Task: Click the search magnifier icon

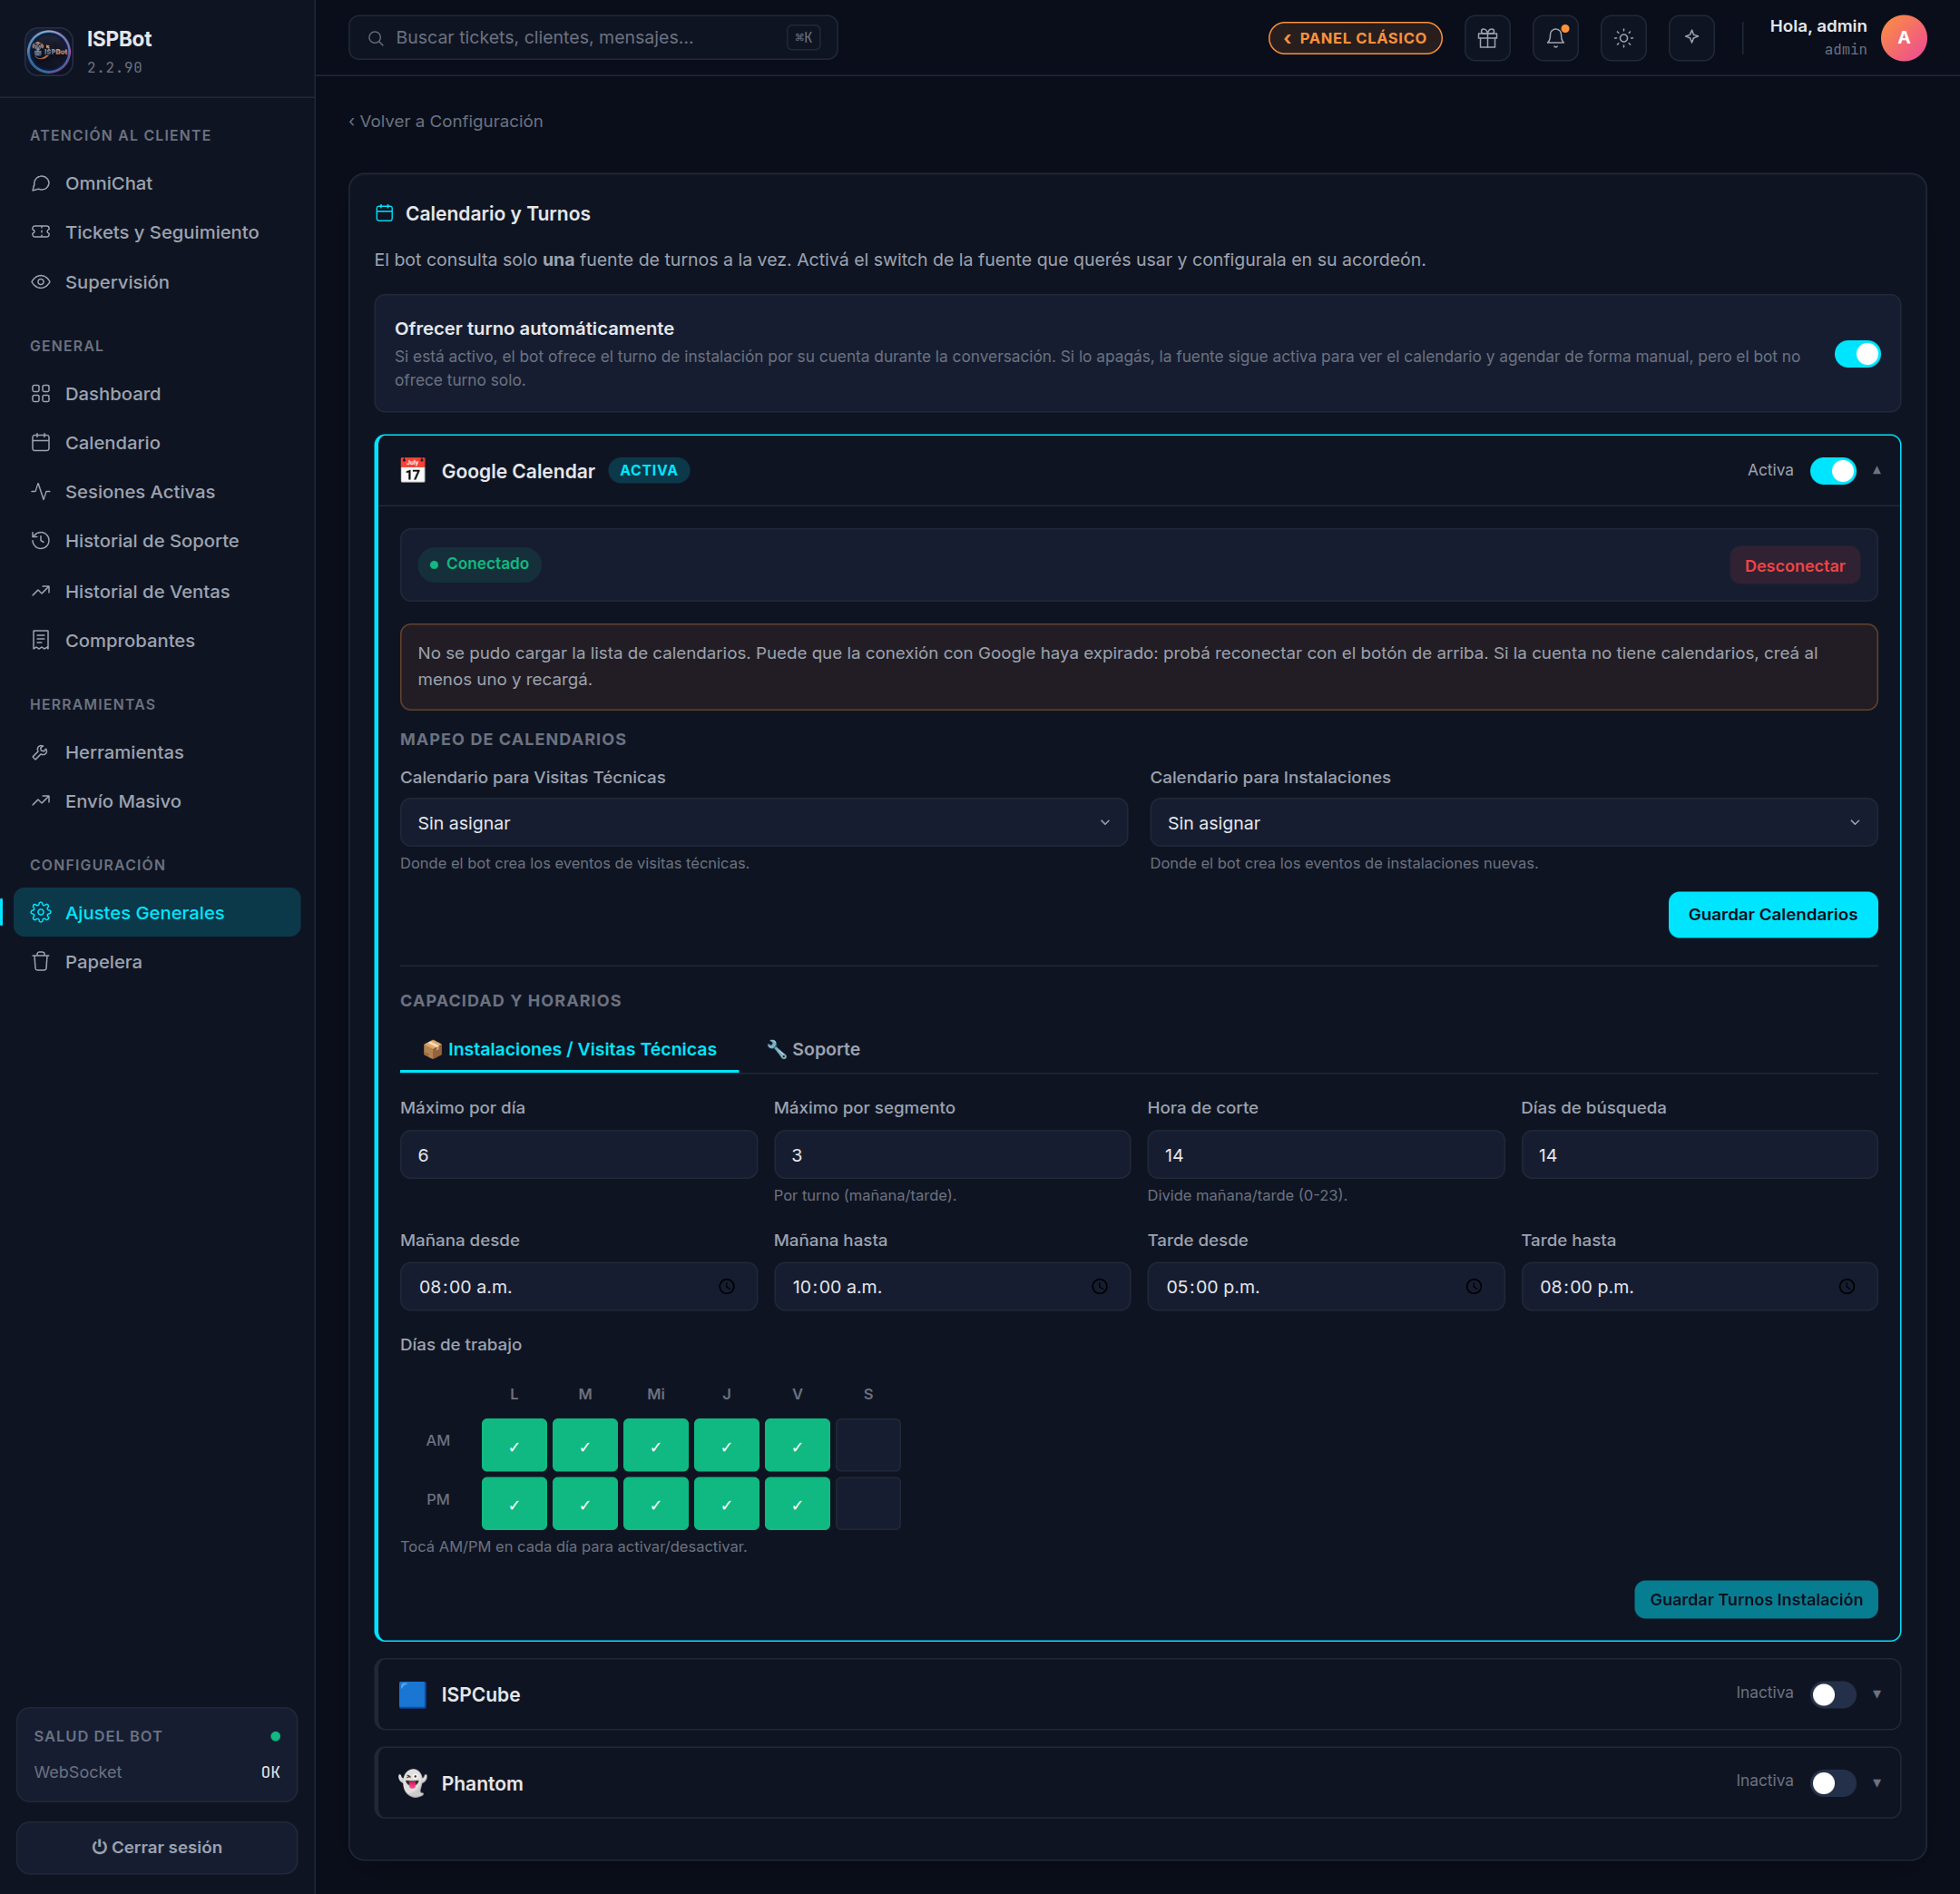Action: (x=375, y=38)
